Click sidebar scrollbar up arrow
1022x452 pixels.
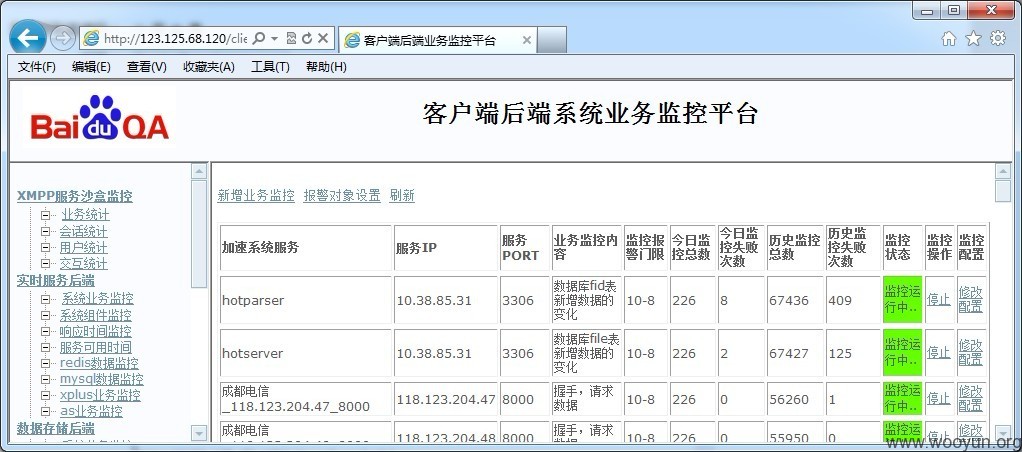(199, 172)
